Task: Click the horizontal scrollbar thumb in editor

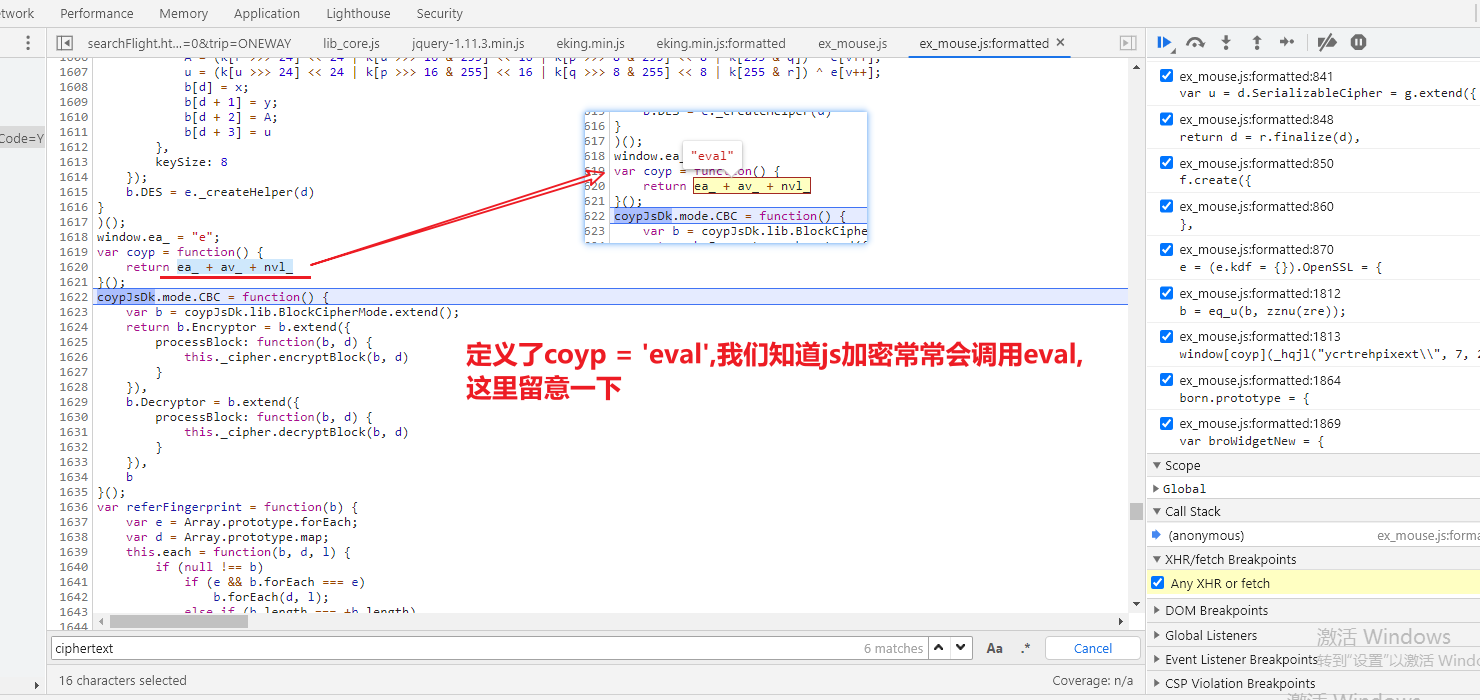Action: coord(179,622)
